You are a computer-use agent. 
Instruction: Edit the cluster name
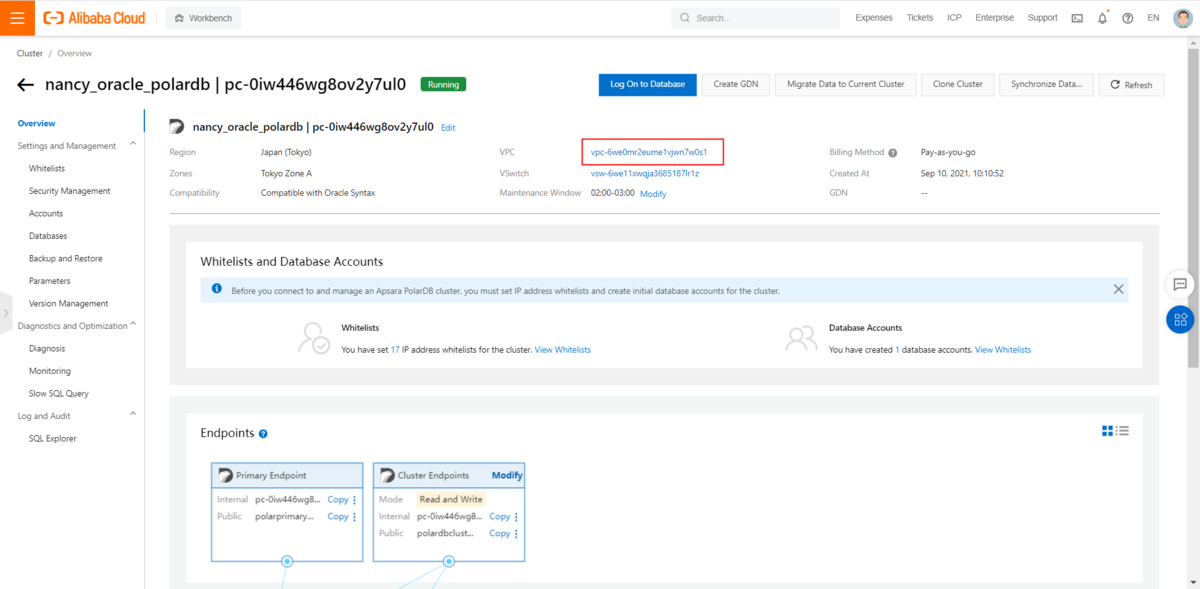[448, 128]
